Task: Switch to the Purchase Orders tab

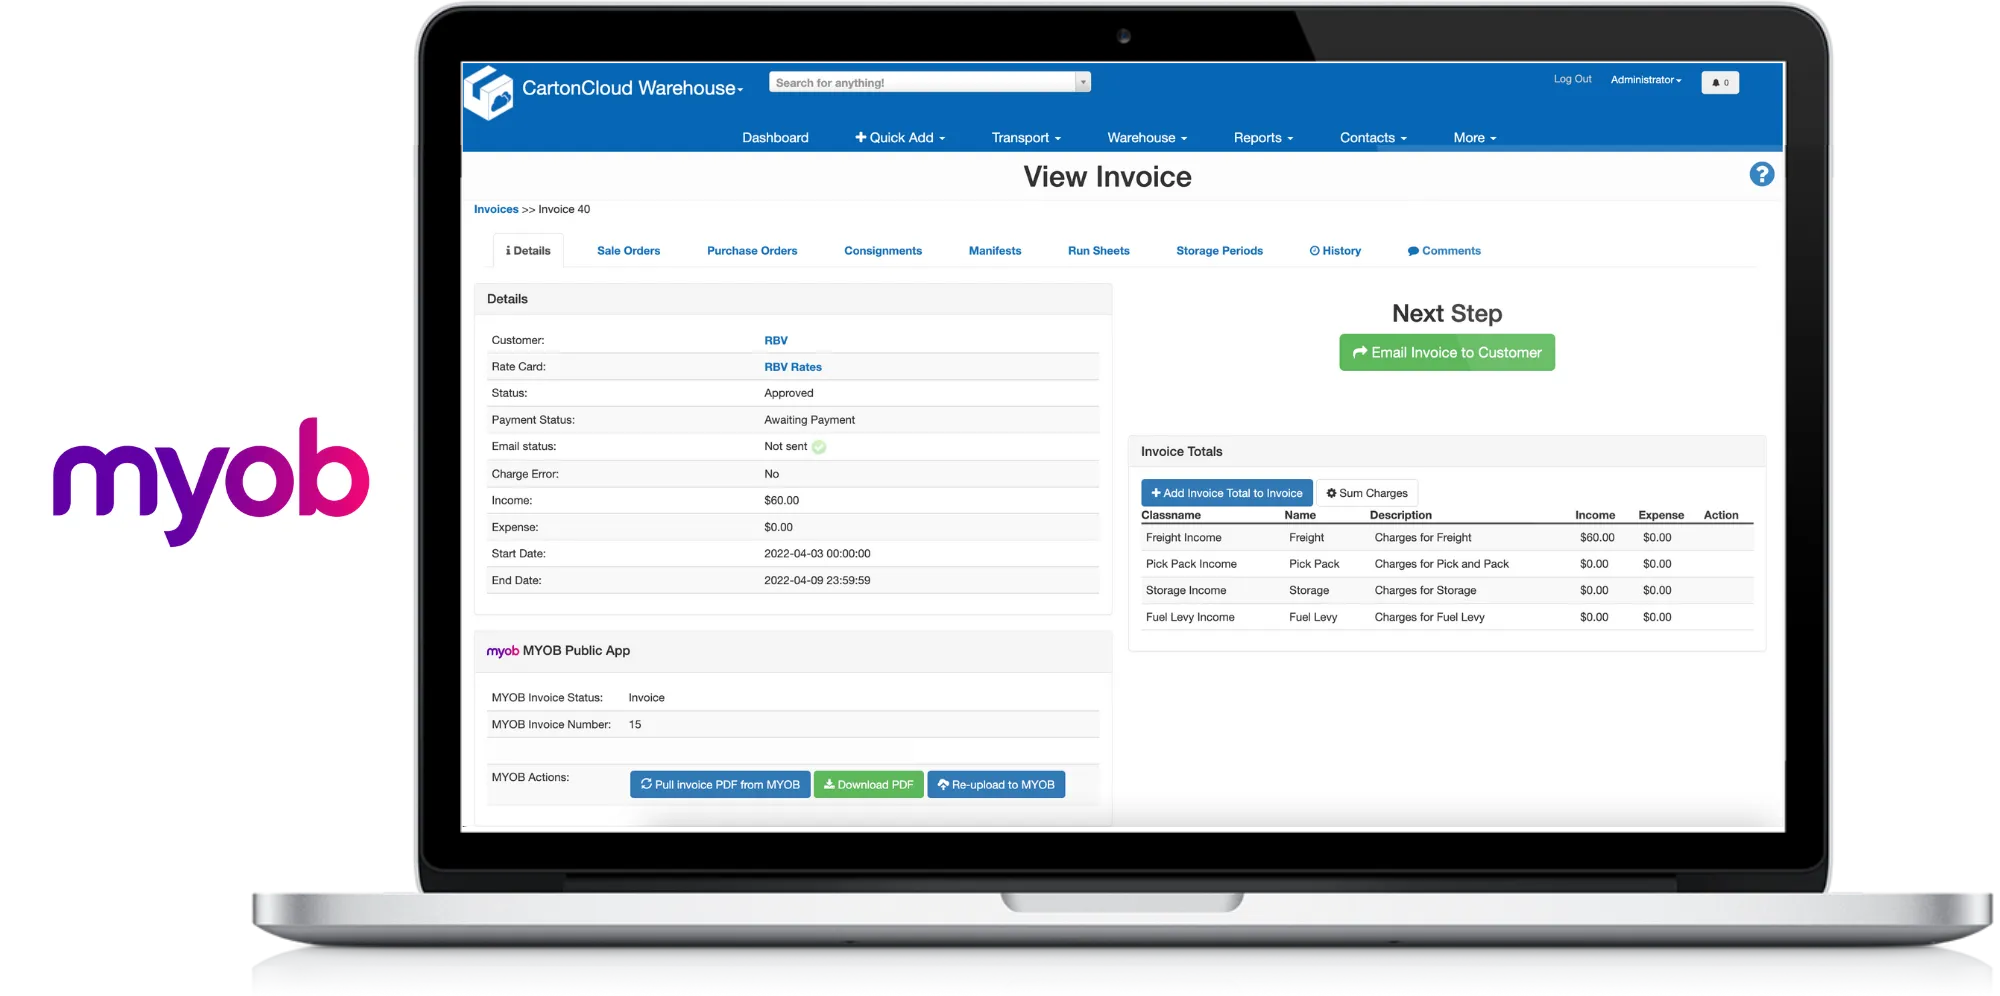Action: point(752,250)
